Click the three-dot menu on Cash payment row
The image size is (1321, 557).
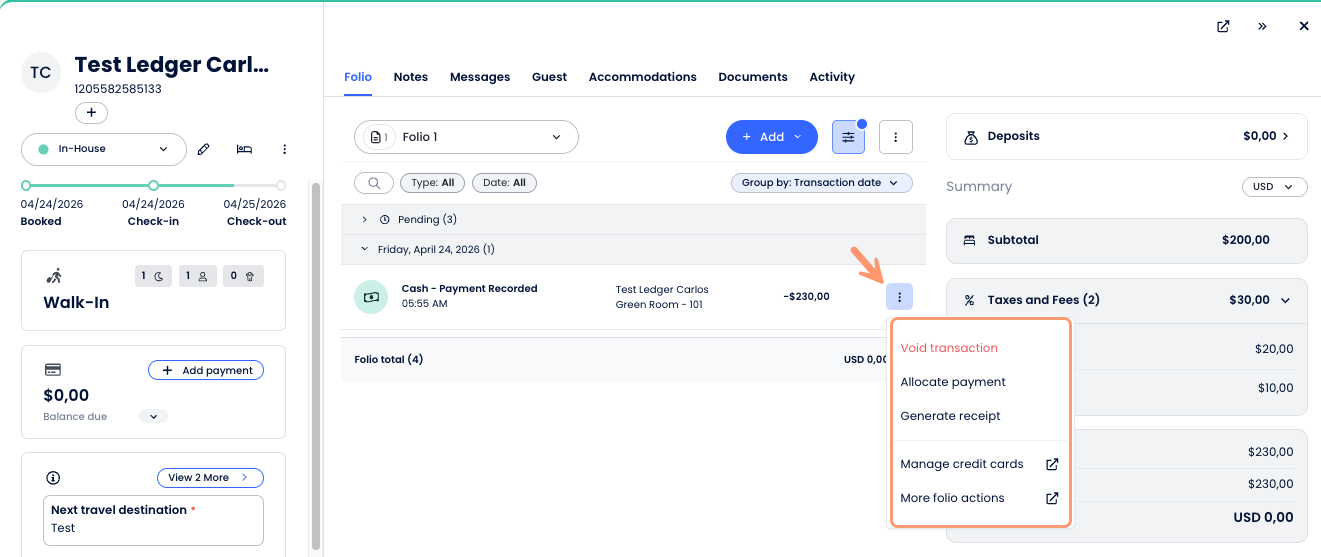[x=899, y=297]
